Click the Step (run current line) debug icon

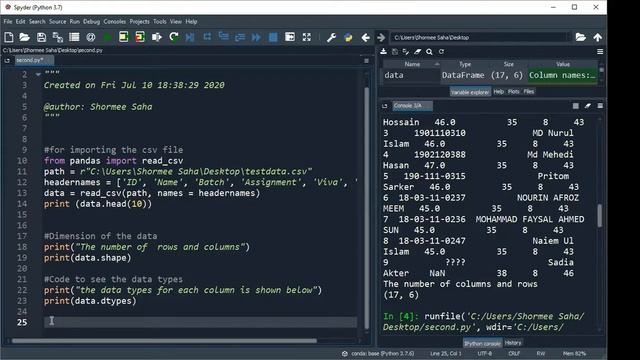coord(207,37)
